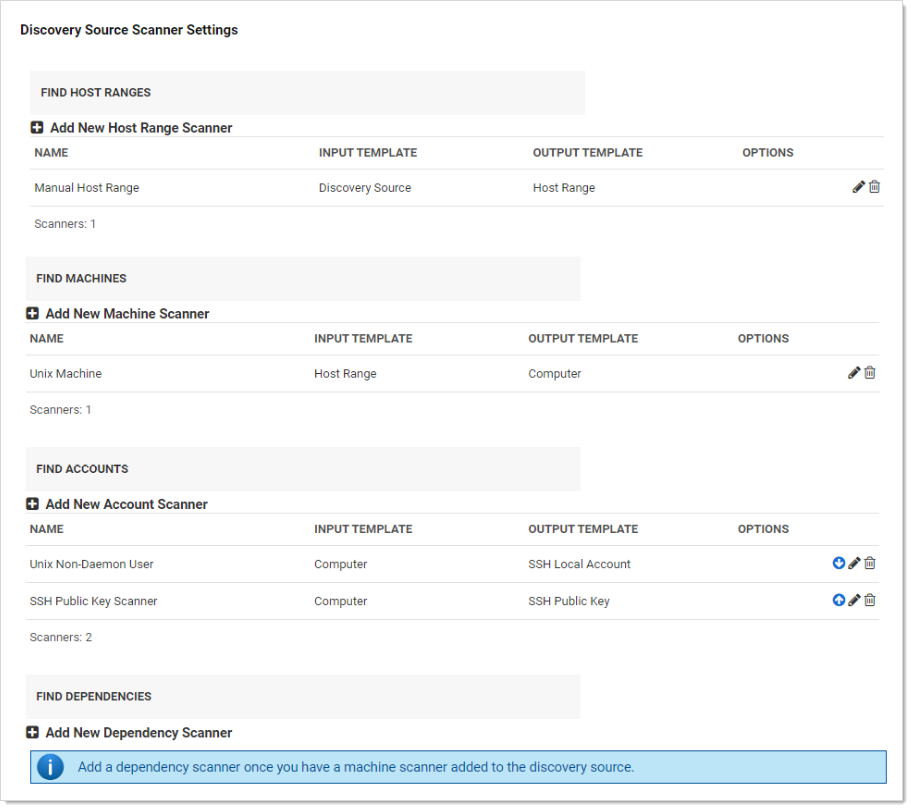Move SSH Public Key Scanner up
The height and width of the screenshot is (809, 911).
[x=838, y=600]
